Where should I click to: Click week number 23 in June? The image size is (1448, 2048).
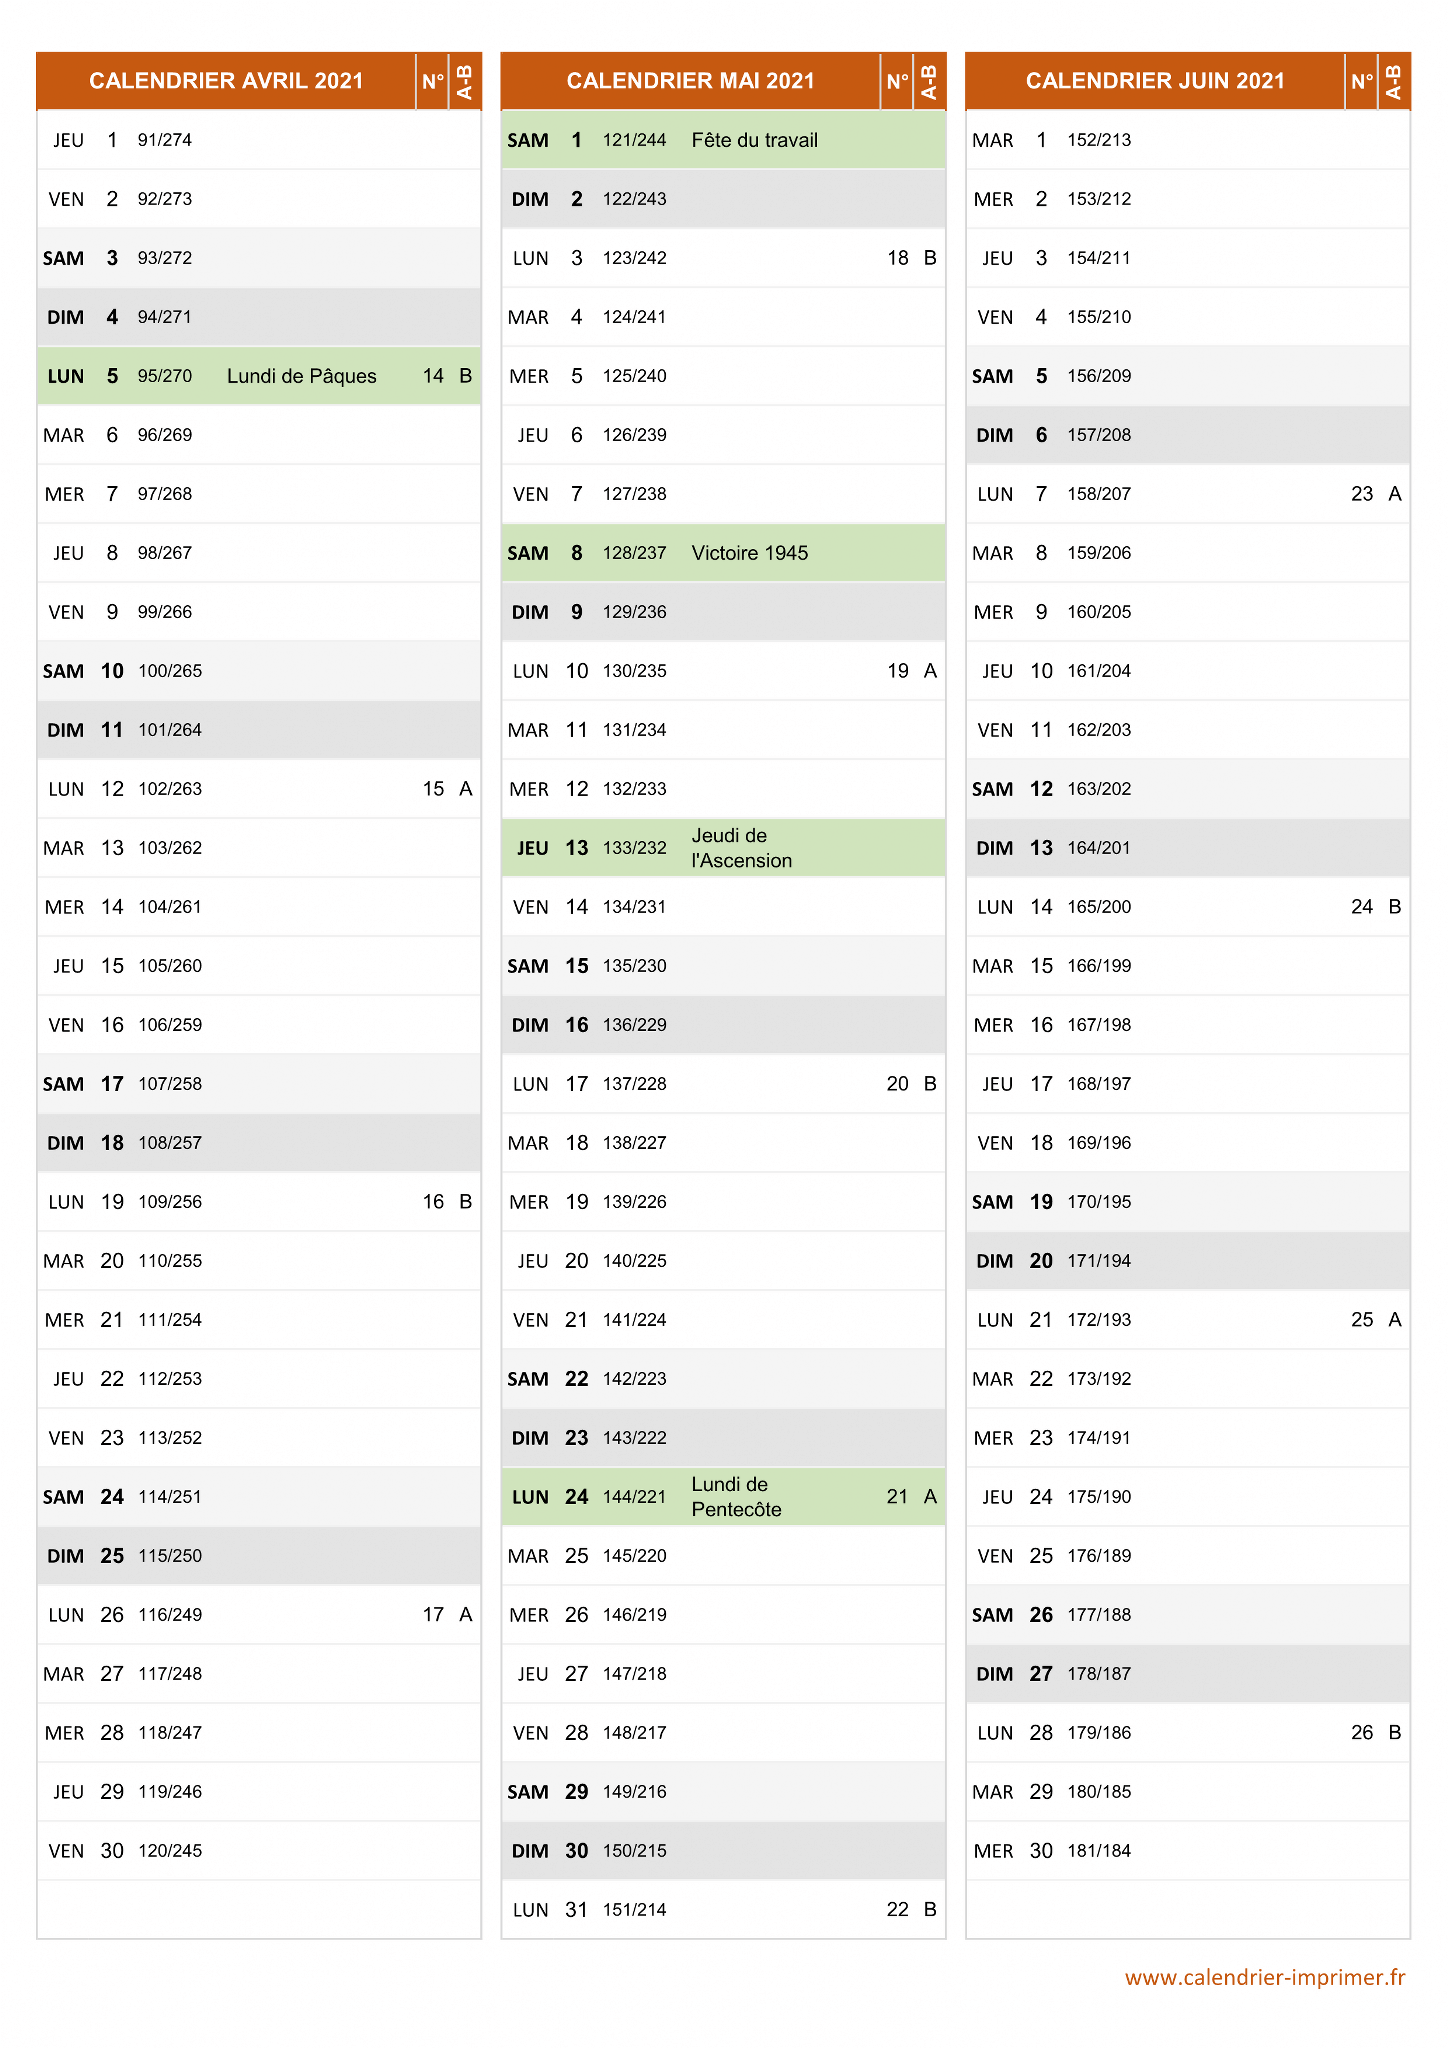click(x=1362, y=494)
